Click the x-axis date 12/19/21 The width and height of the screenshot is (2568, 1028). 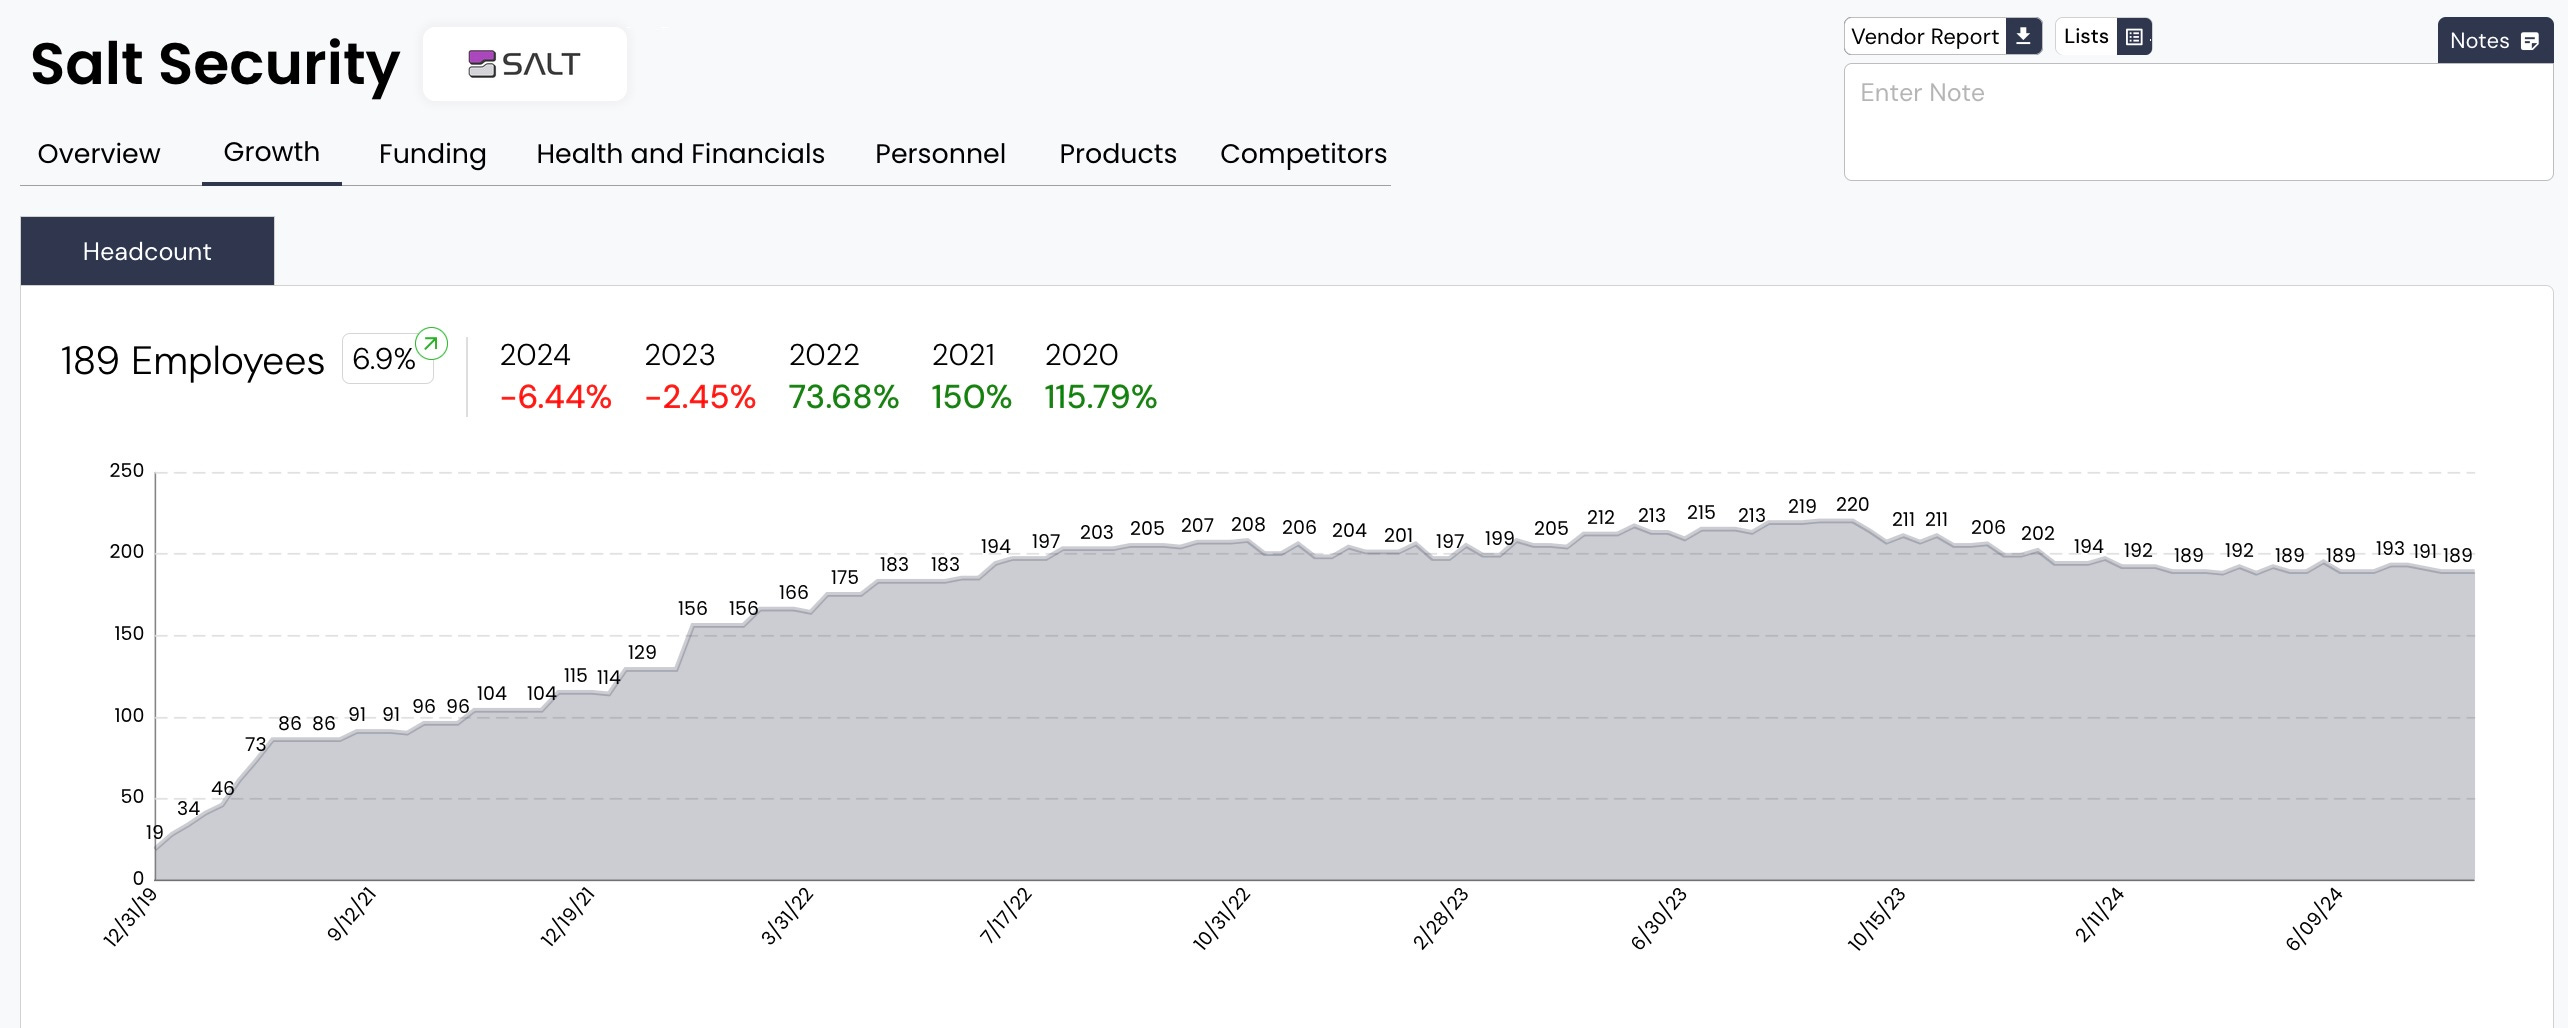[x=567, y=917]
